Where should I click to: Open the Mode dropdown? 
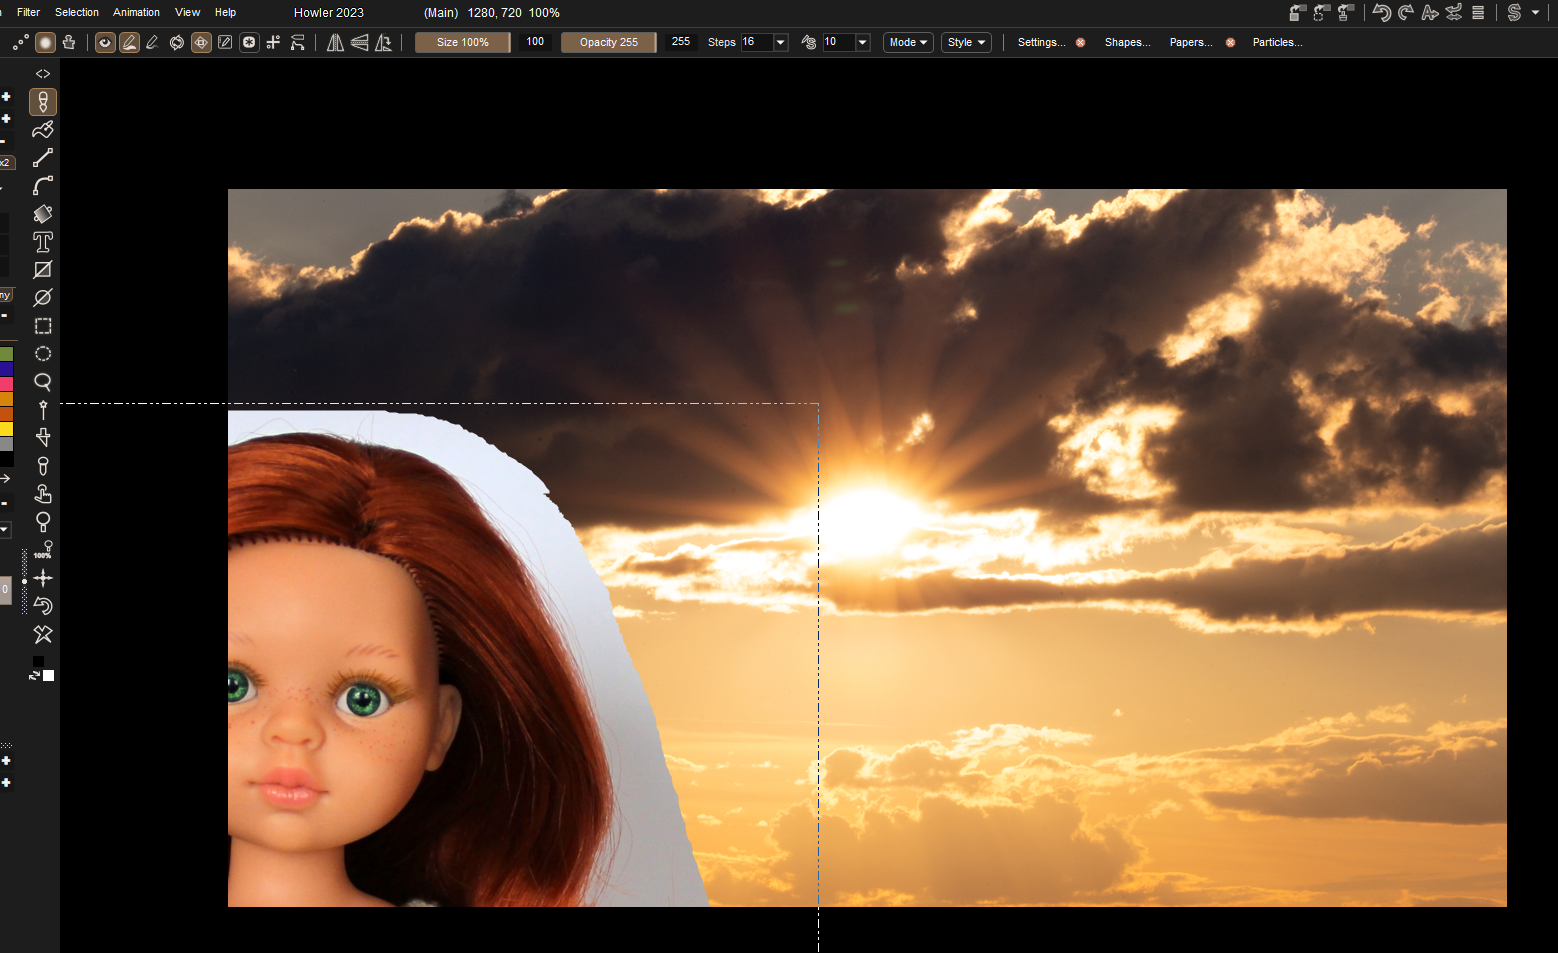click(x=908, y=42)
